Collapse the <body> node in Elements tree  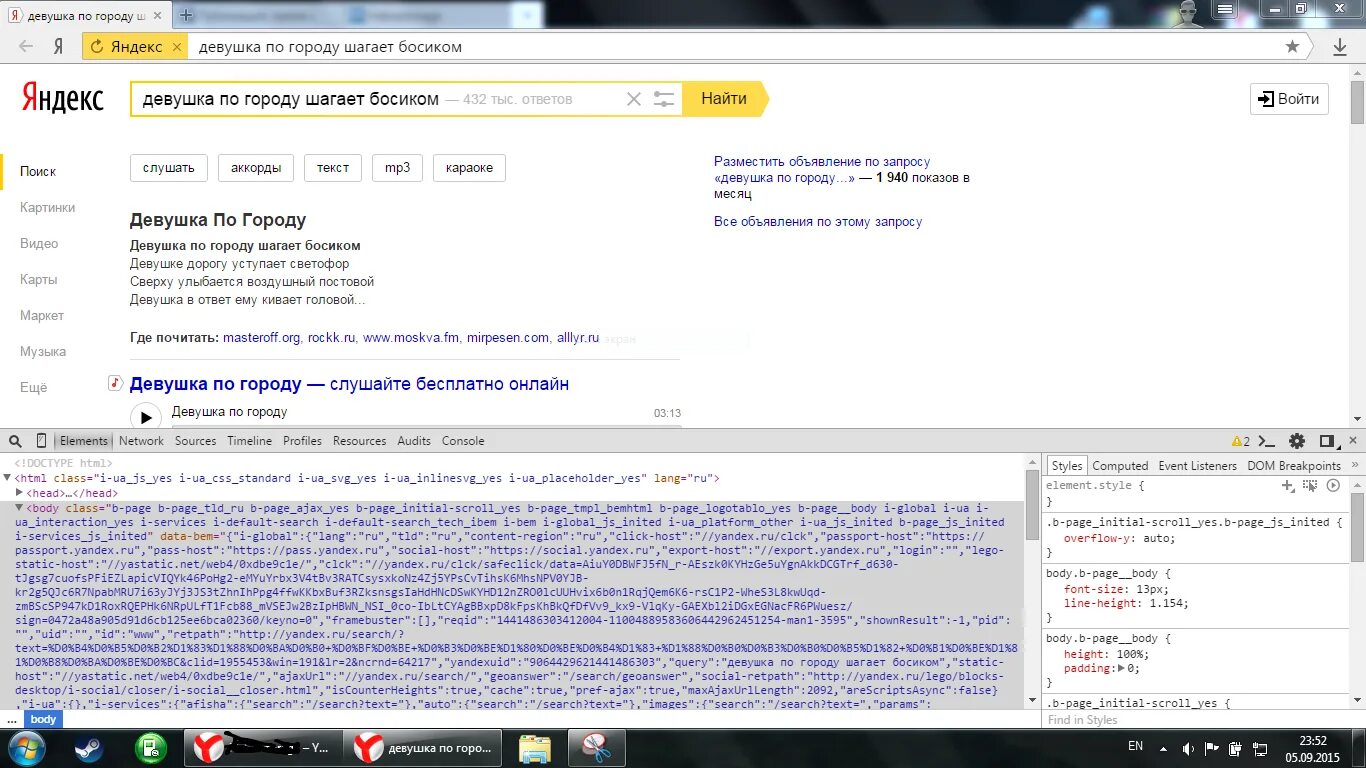pyautogui.click(x=19, y=508)
